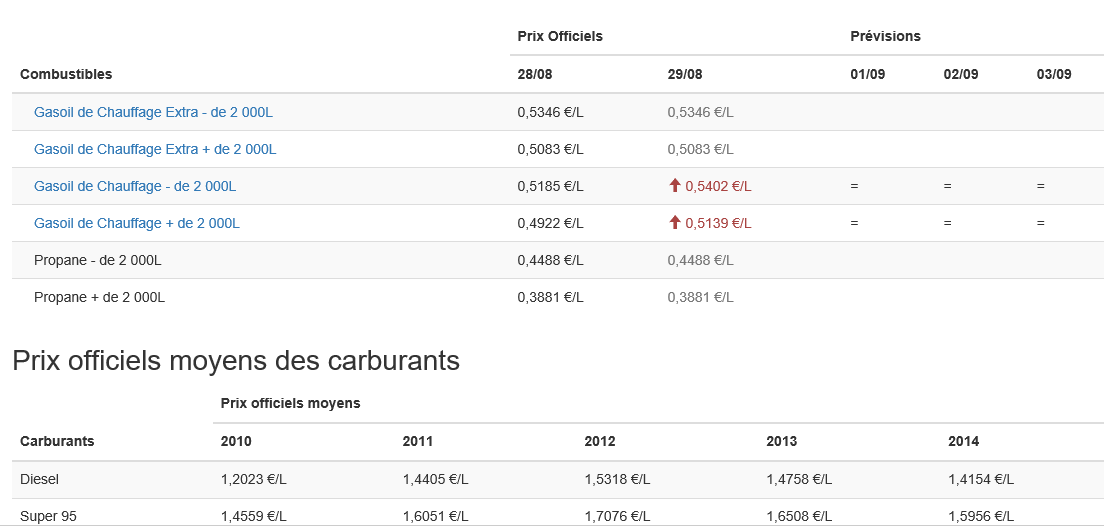1104x532 pixels.
Task: Click the 01/09 forecast column header
Action: tap(867, 74)
